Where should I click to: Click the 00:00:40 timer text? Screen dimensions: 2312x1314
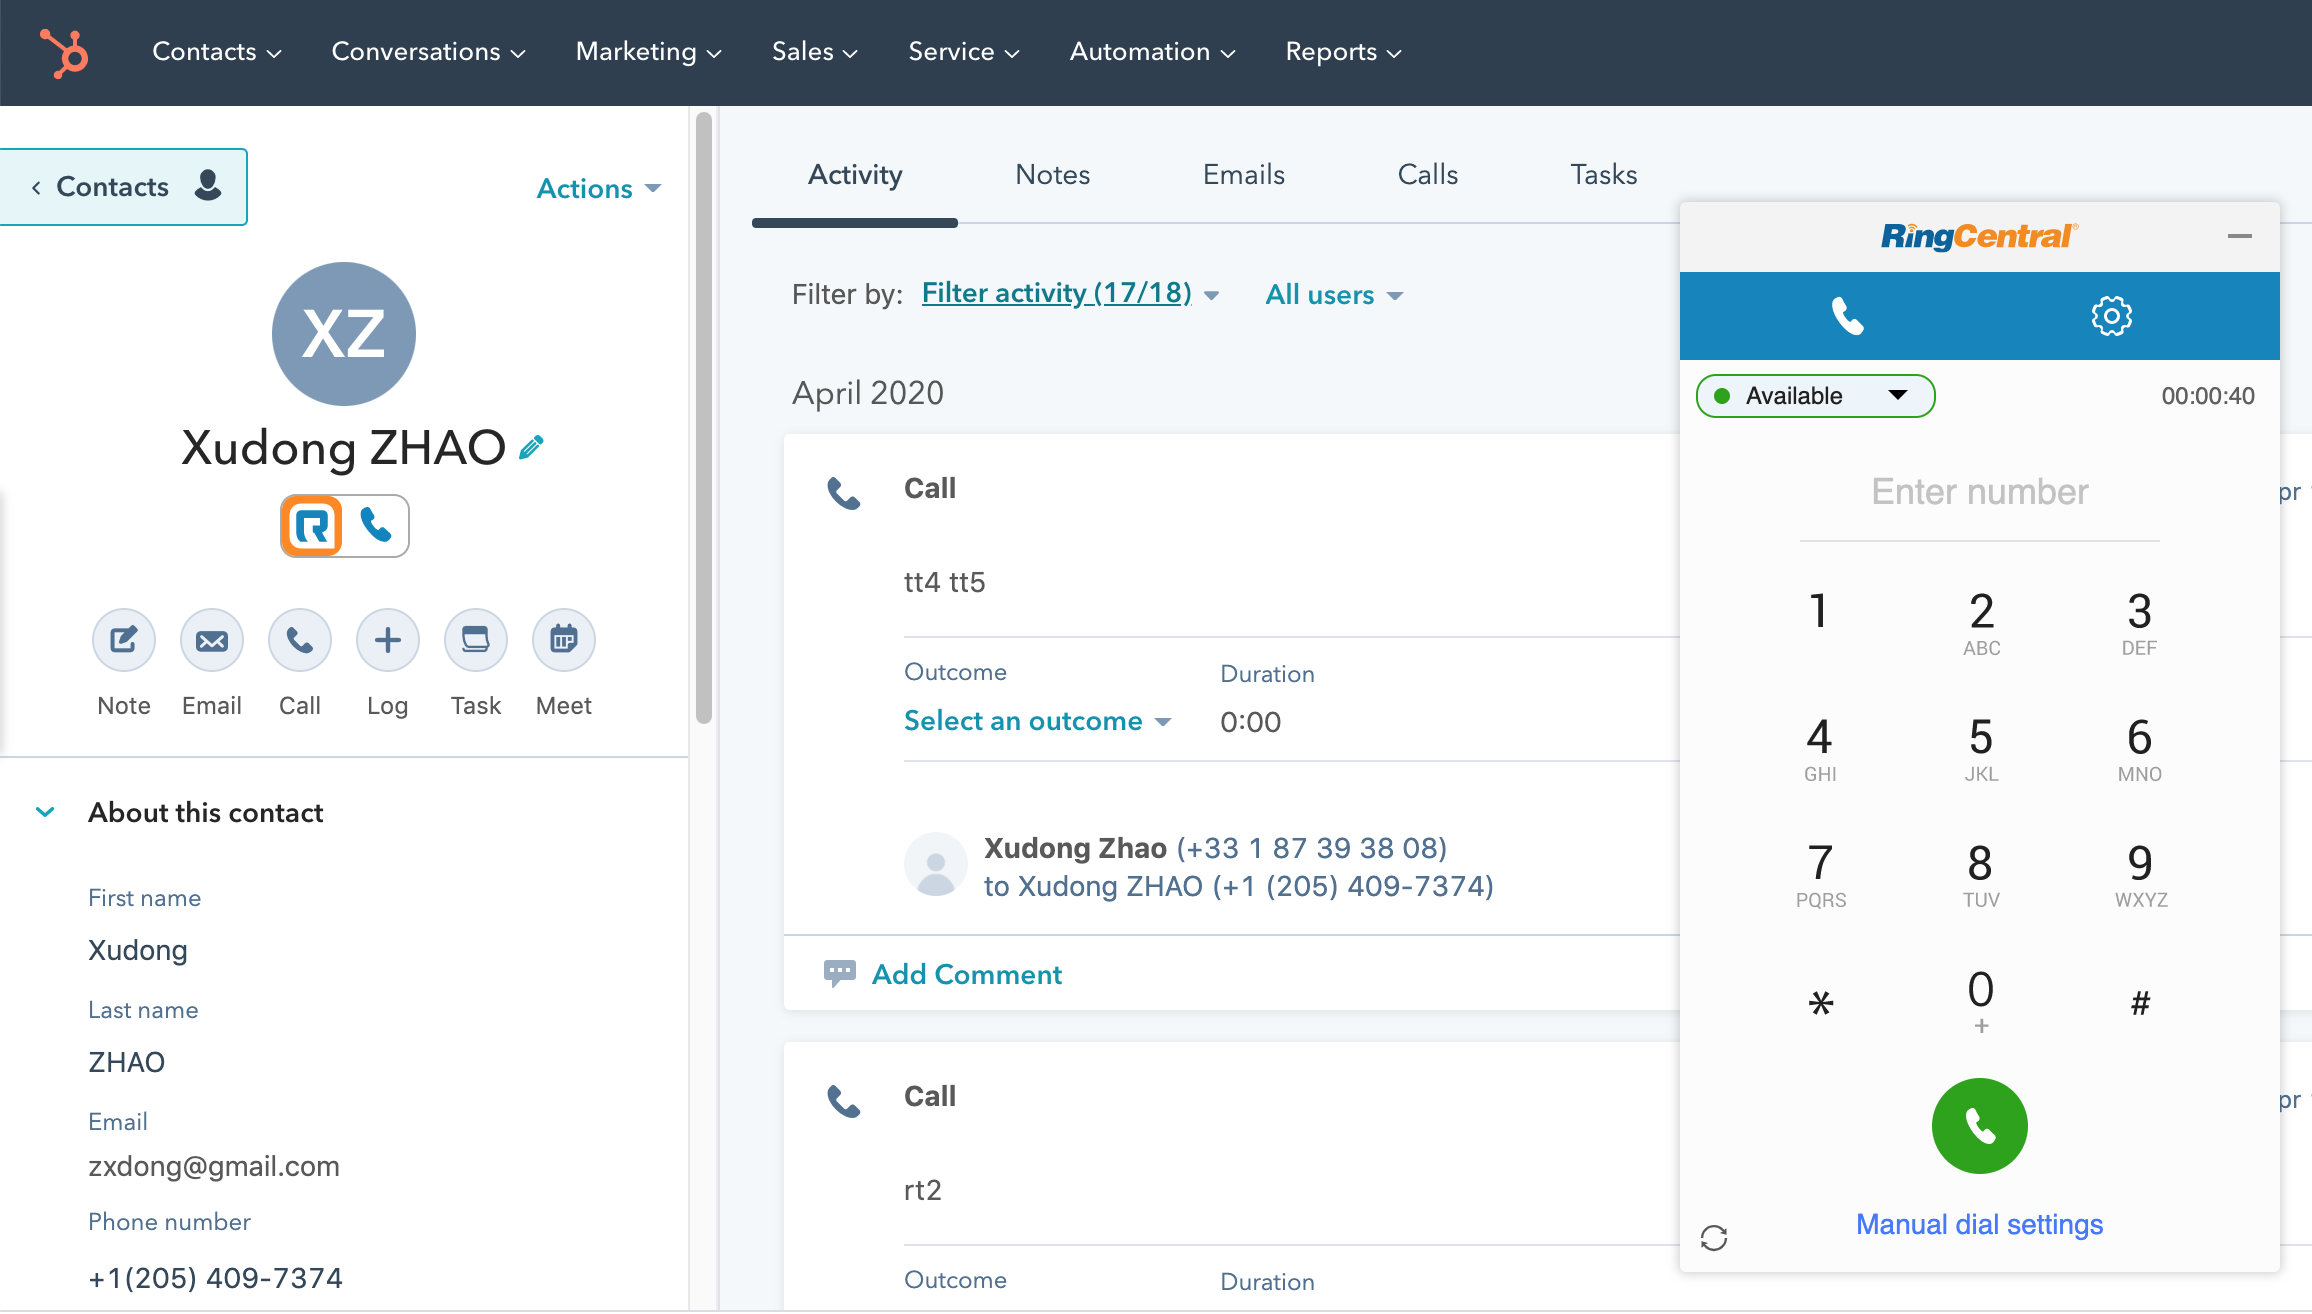[2208, 396]
